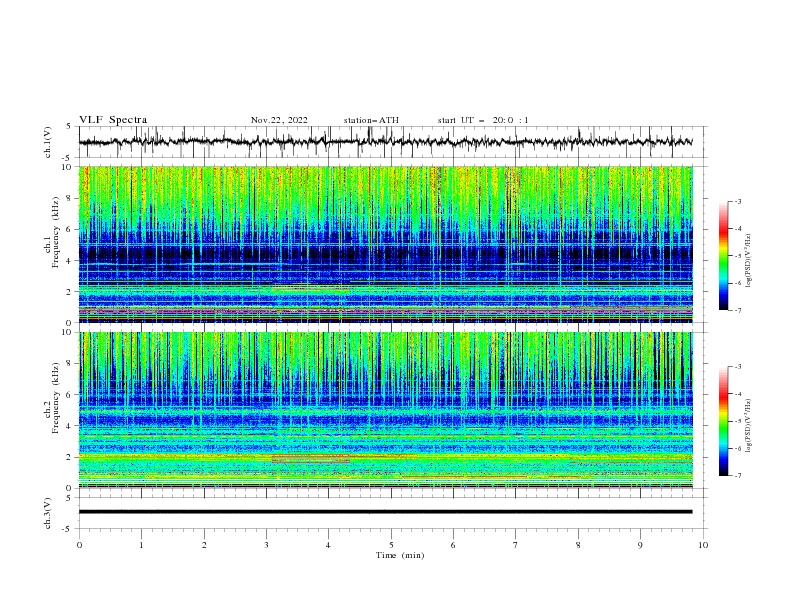This screenshot has height=612, width=792.
Task: Click the ch.2 spectrogram panel
Action: tap(385, 410)
